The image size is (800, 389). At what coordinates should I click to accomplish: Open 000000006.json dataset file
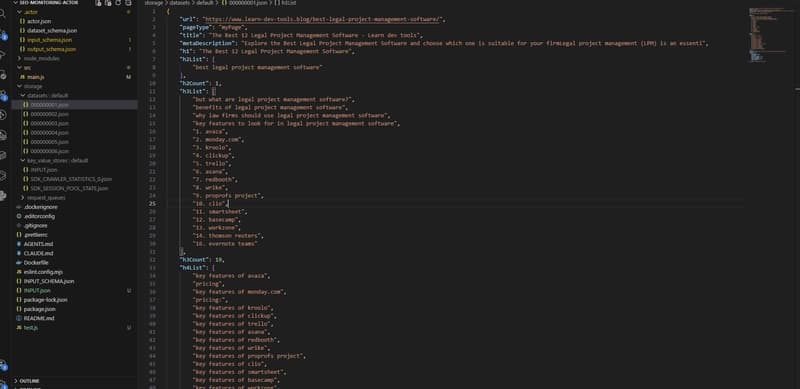click(49, 151)
